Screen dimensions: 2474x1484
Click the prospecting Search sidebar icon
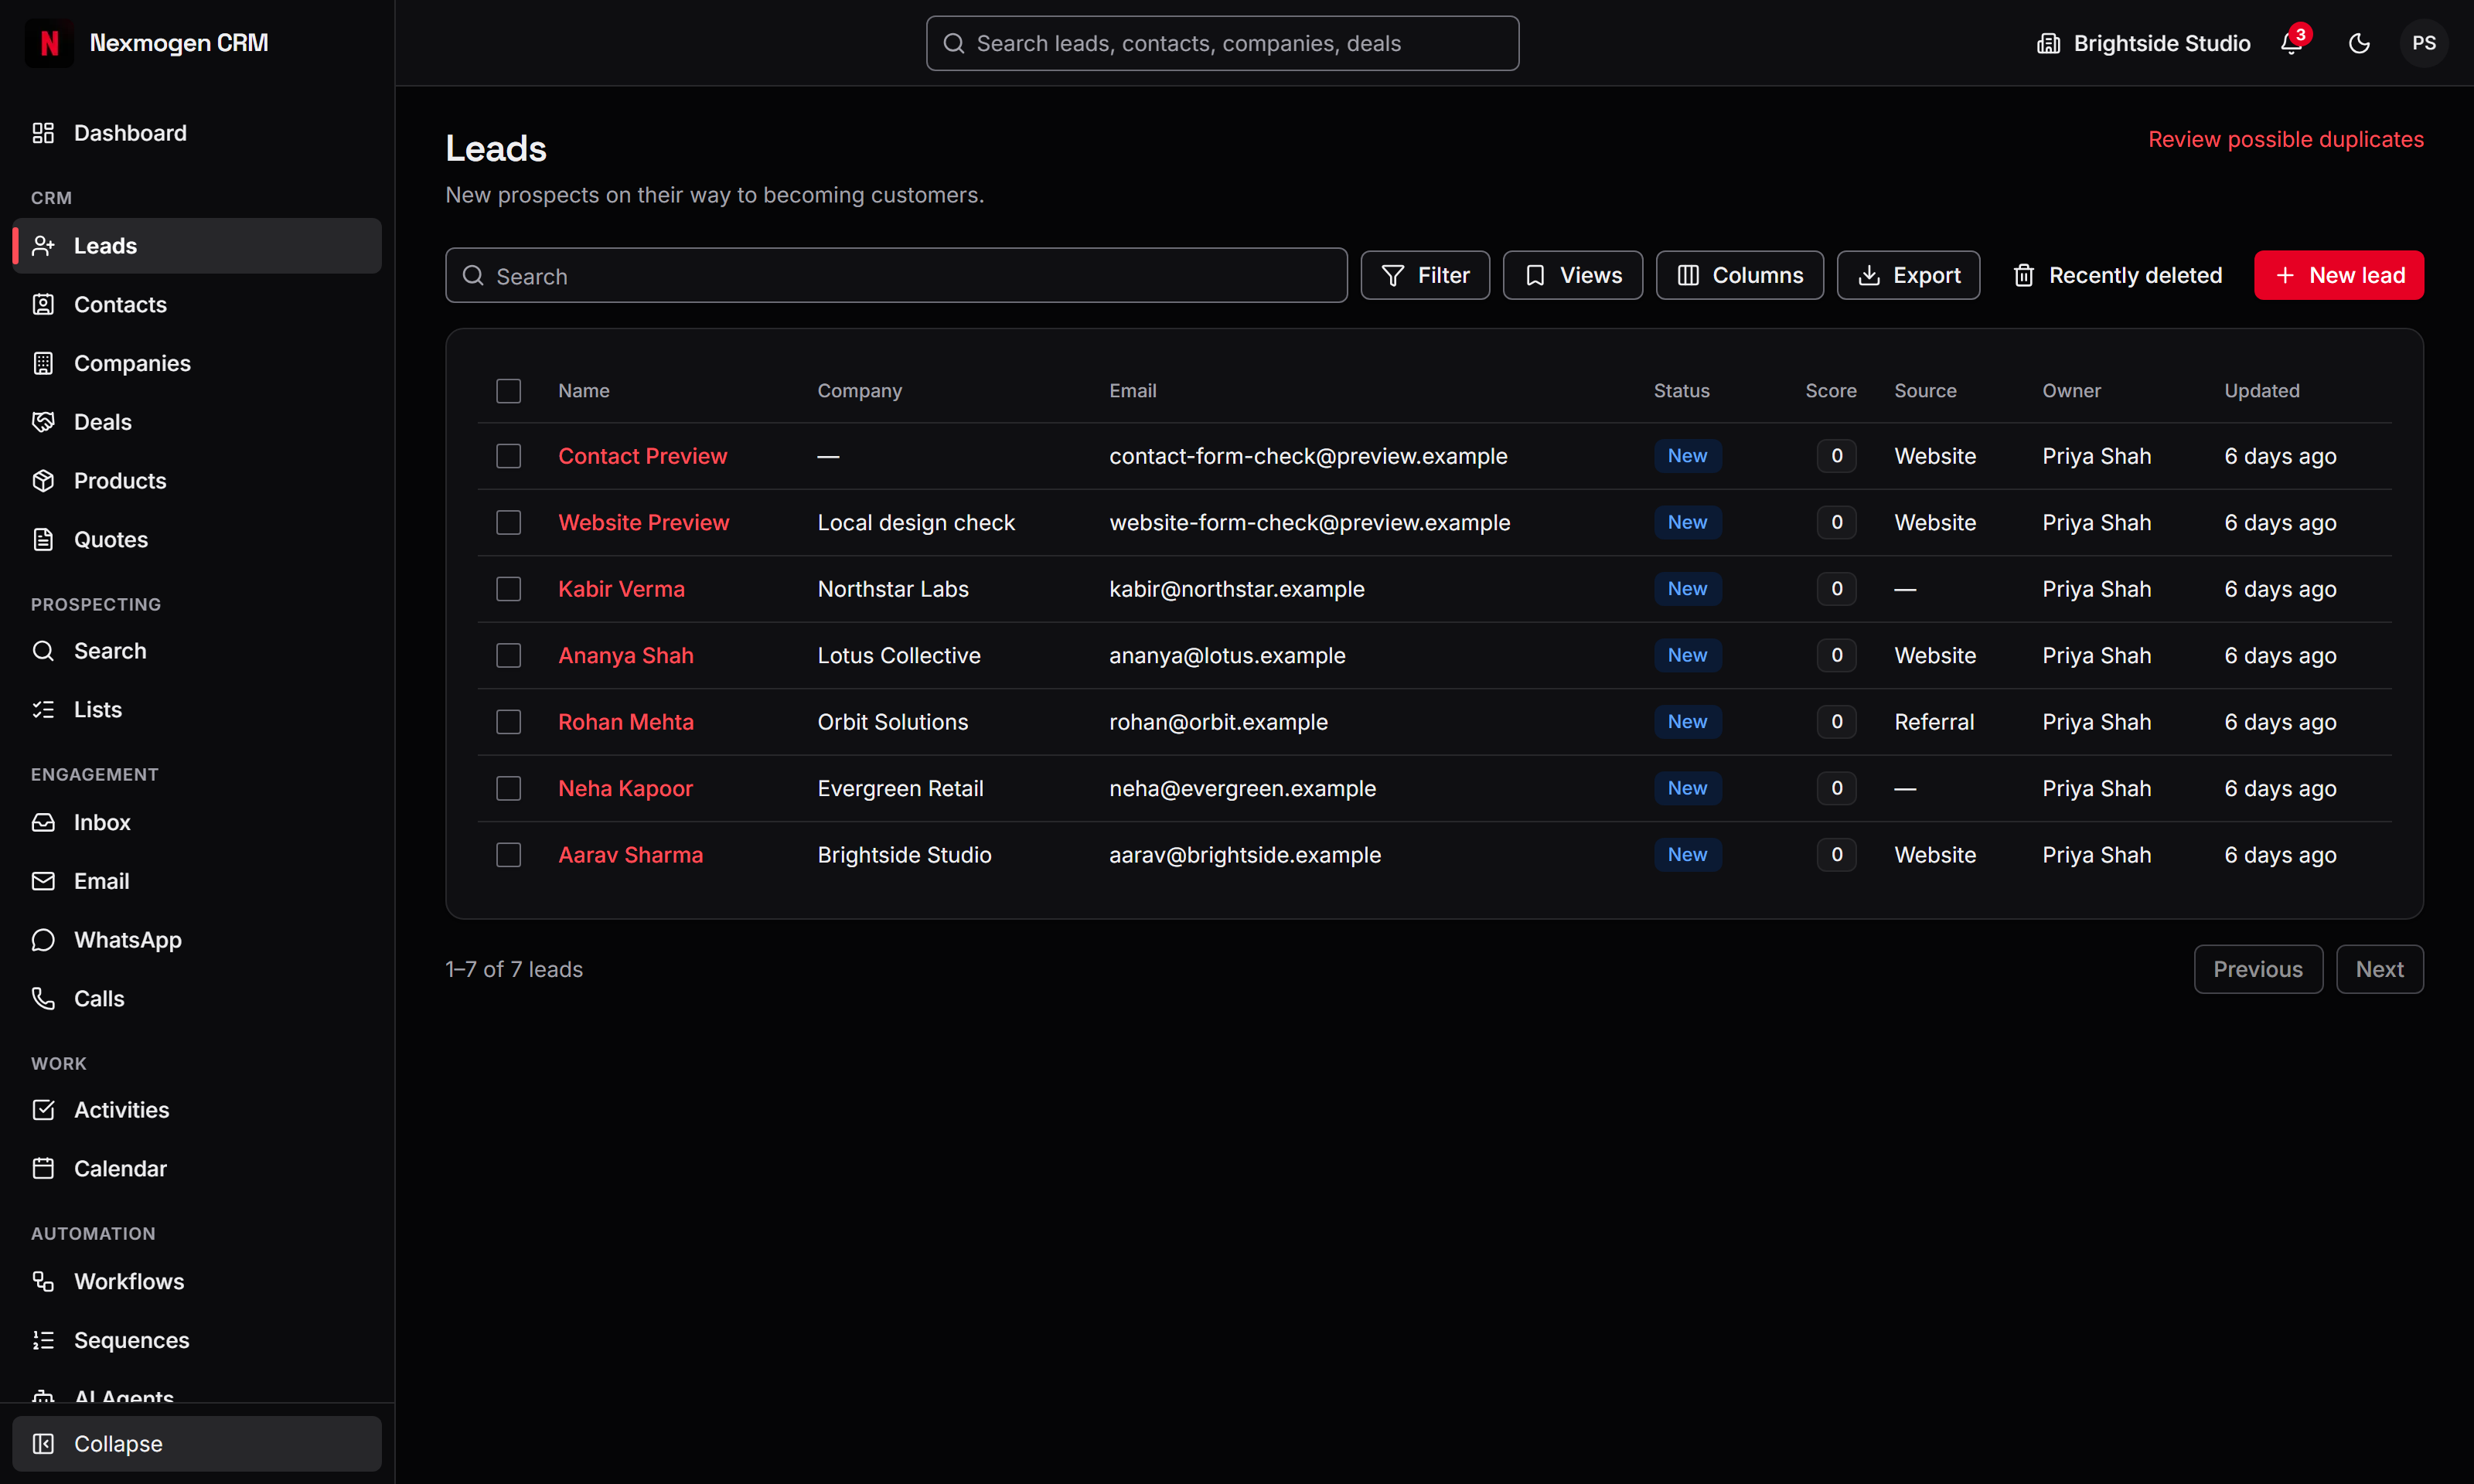click(43, 651)
